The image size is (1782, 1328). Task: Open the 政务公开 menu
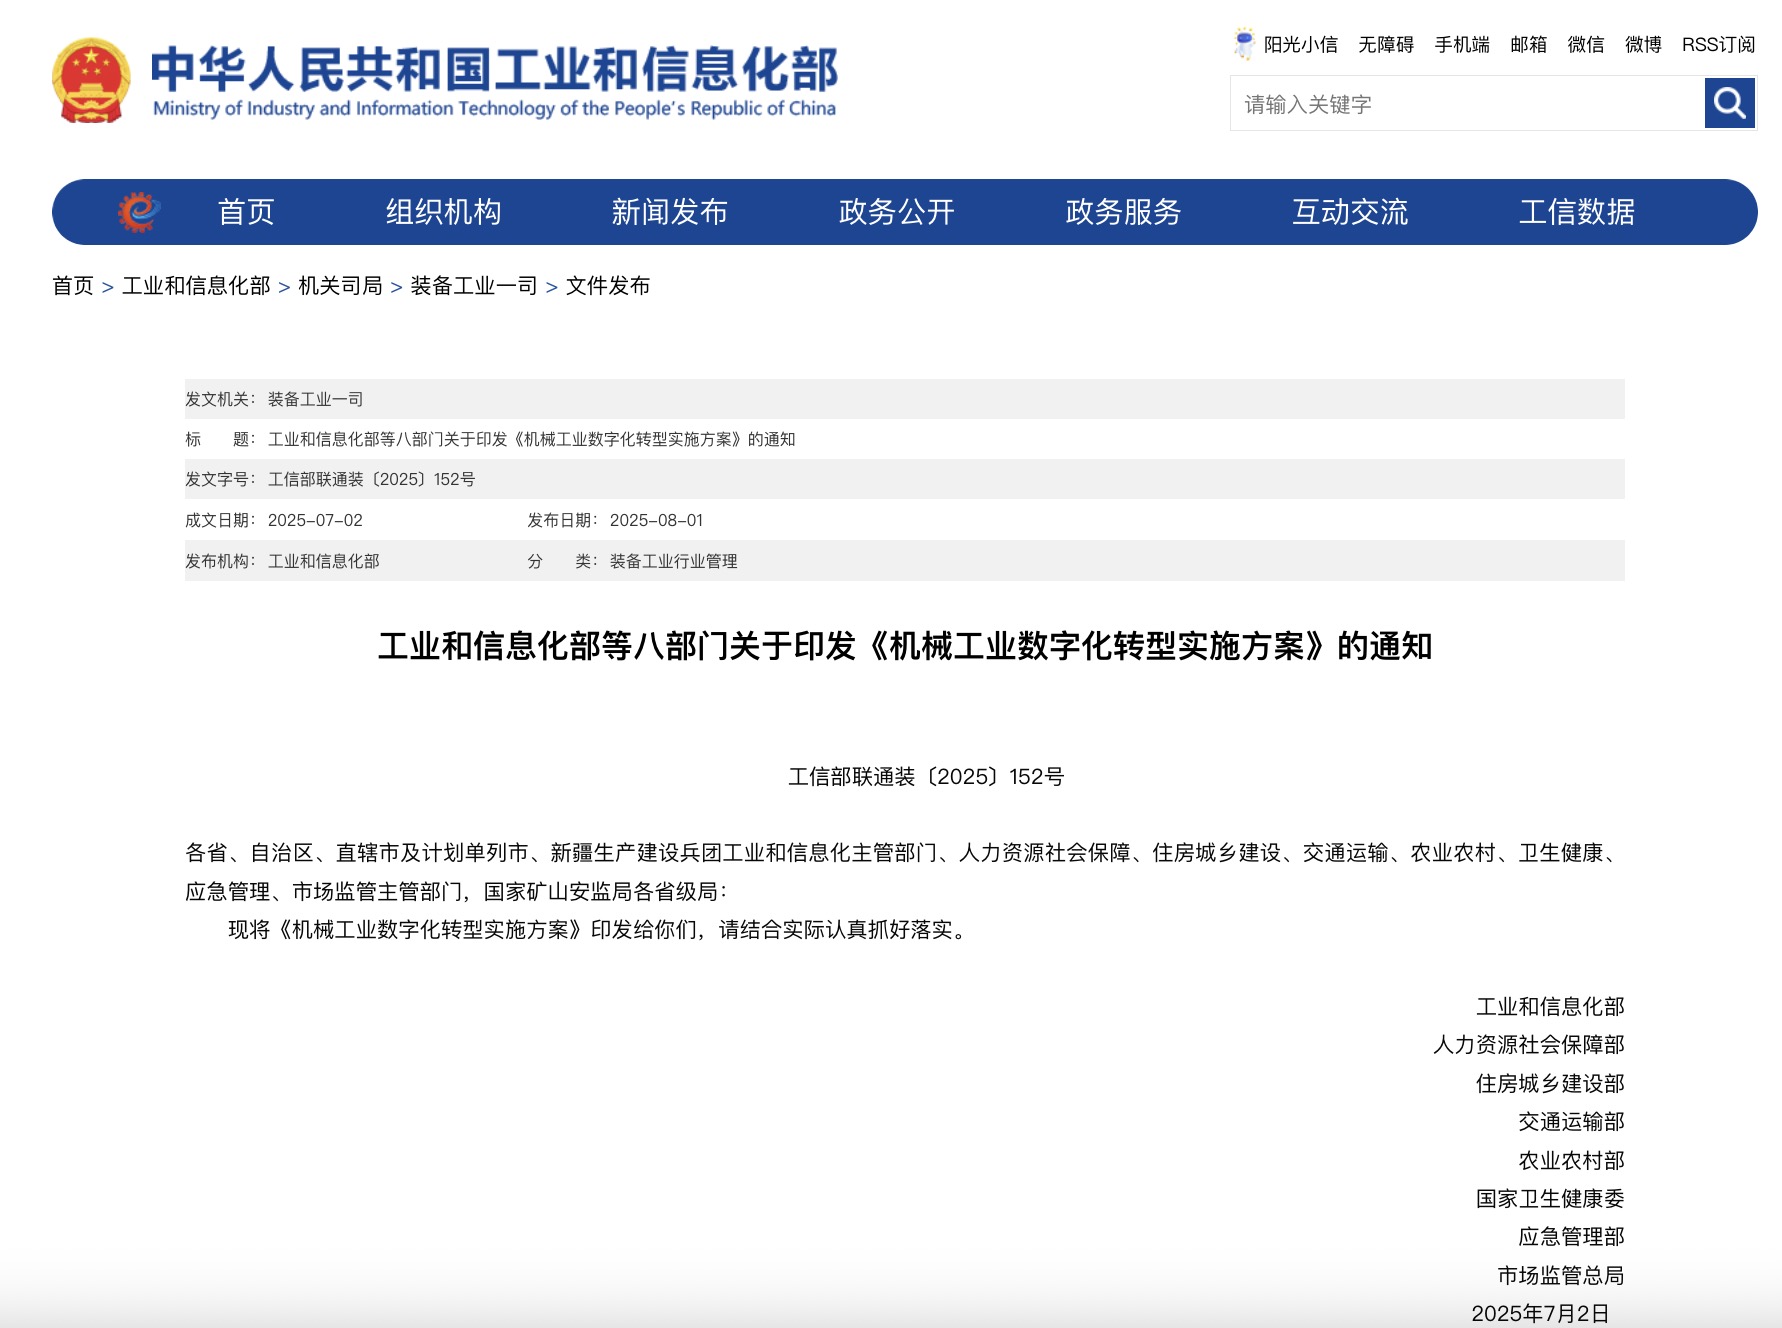[897, 212]
